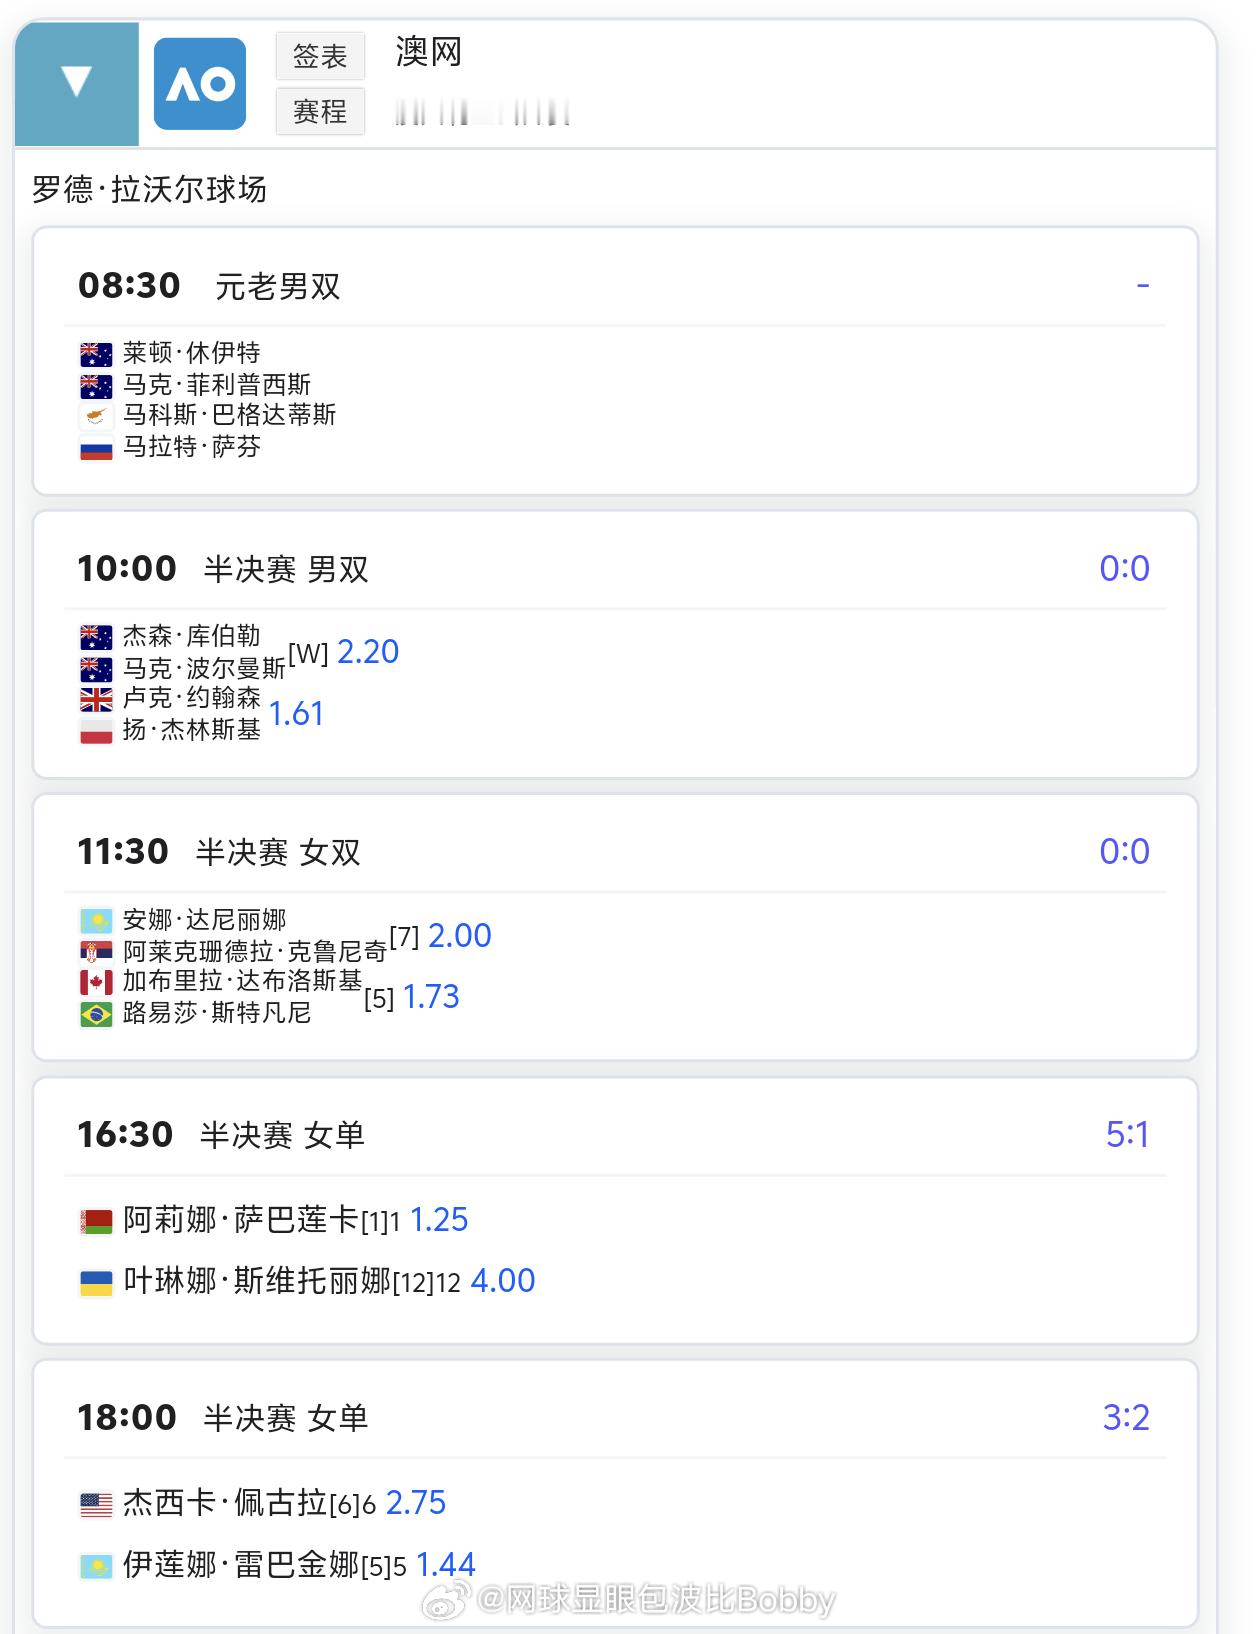Click the AO Australian Open logo
The image size is (1260, 1634).
(200, 84)
